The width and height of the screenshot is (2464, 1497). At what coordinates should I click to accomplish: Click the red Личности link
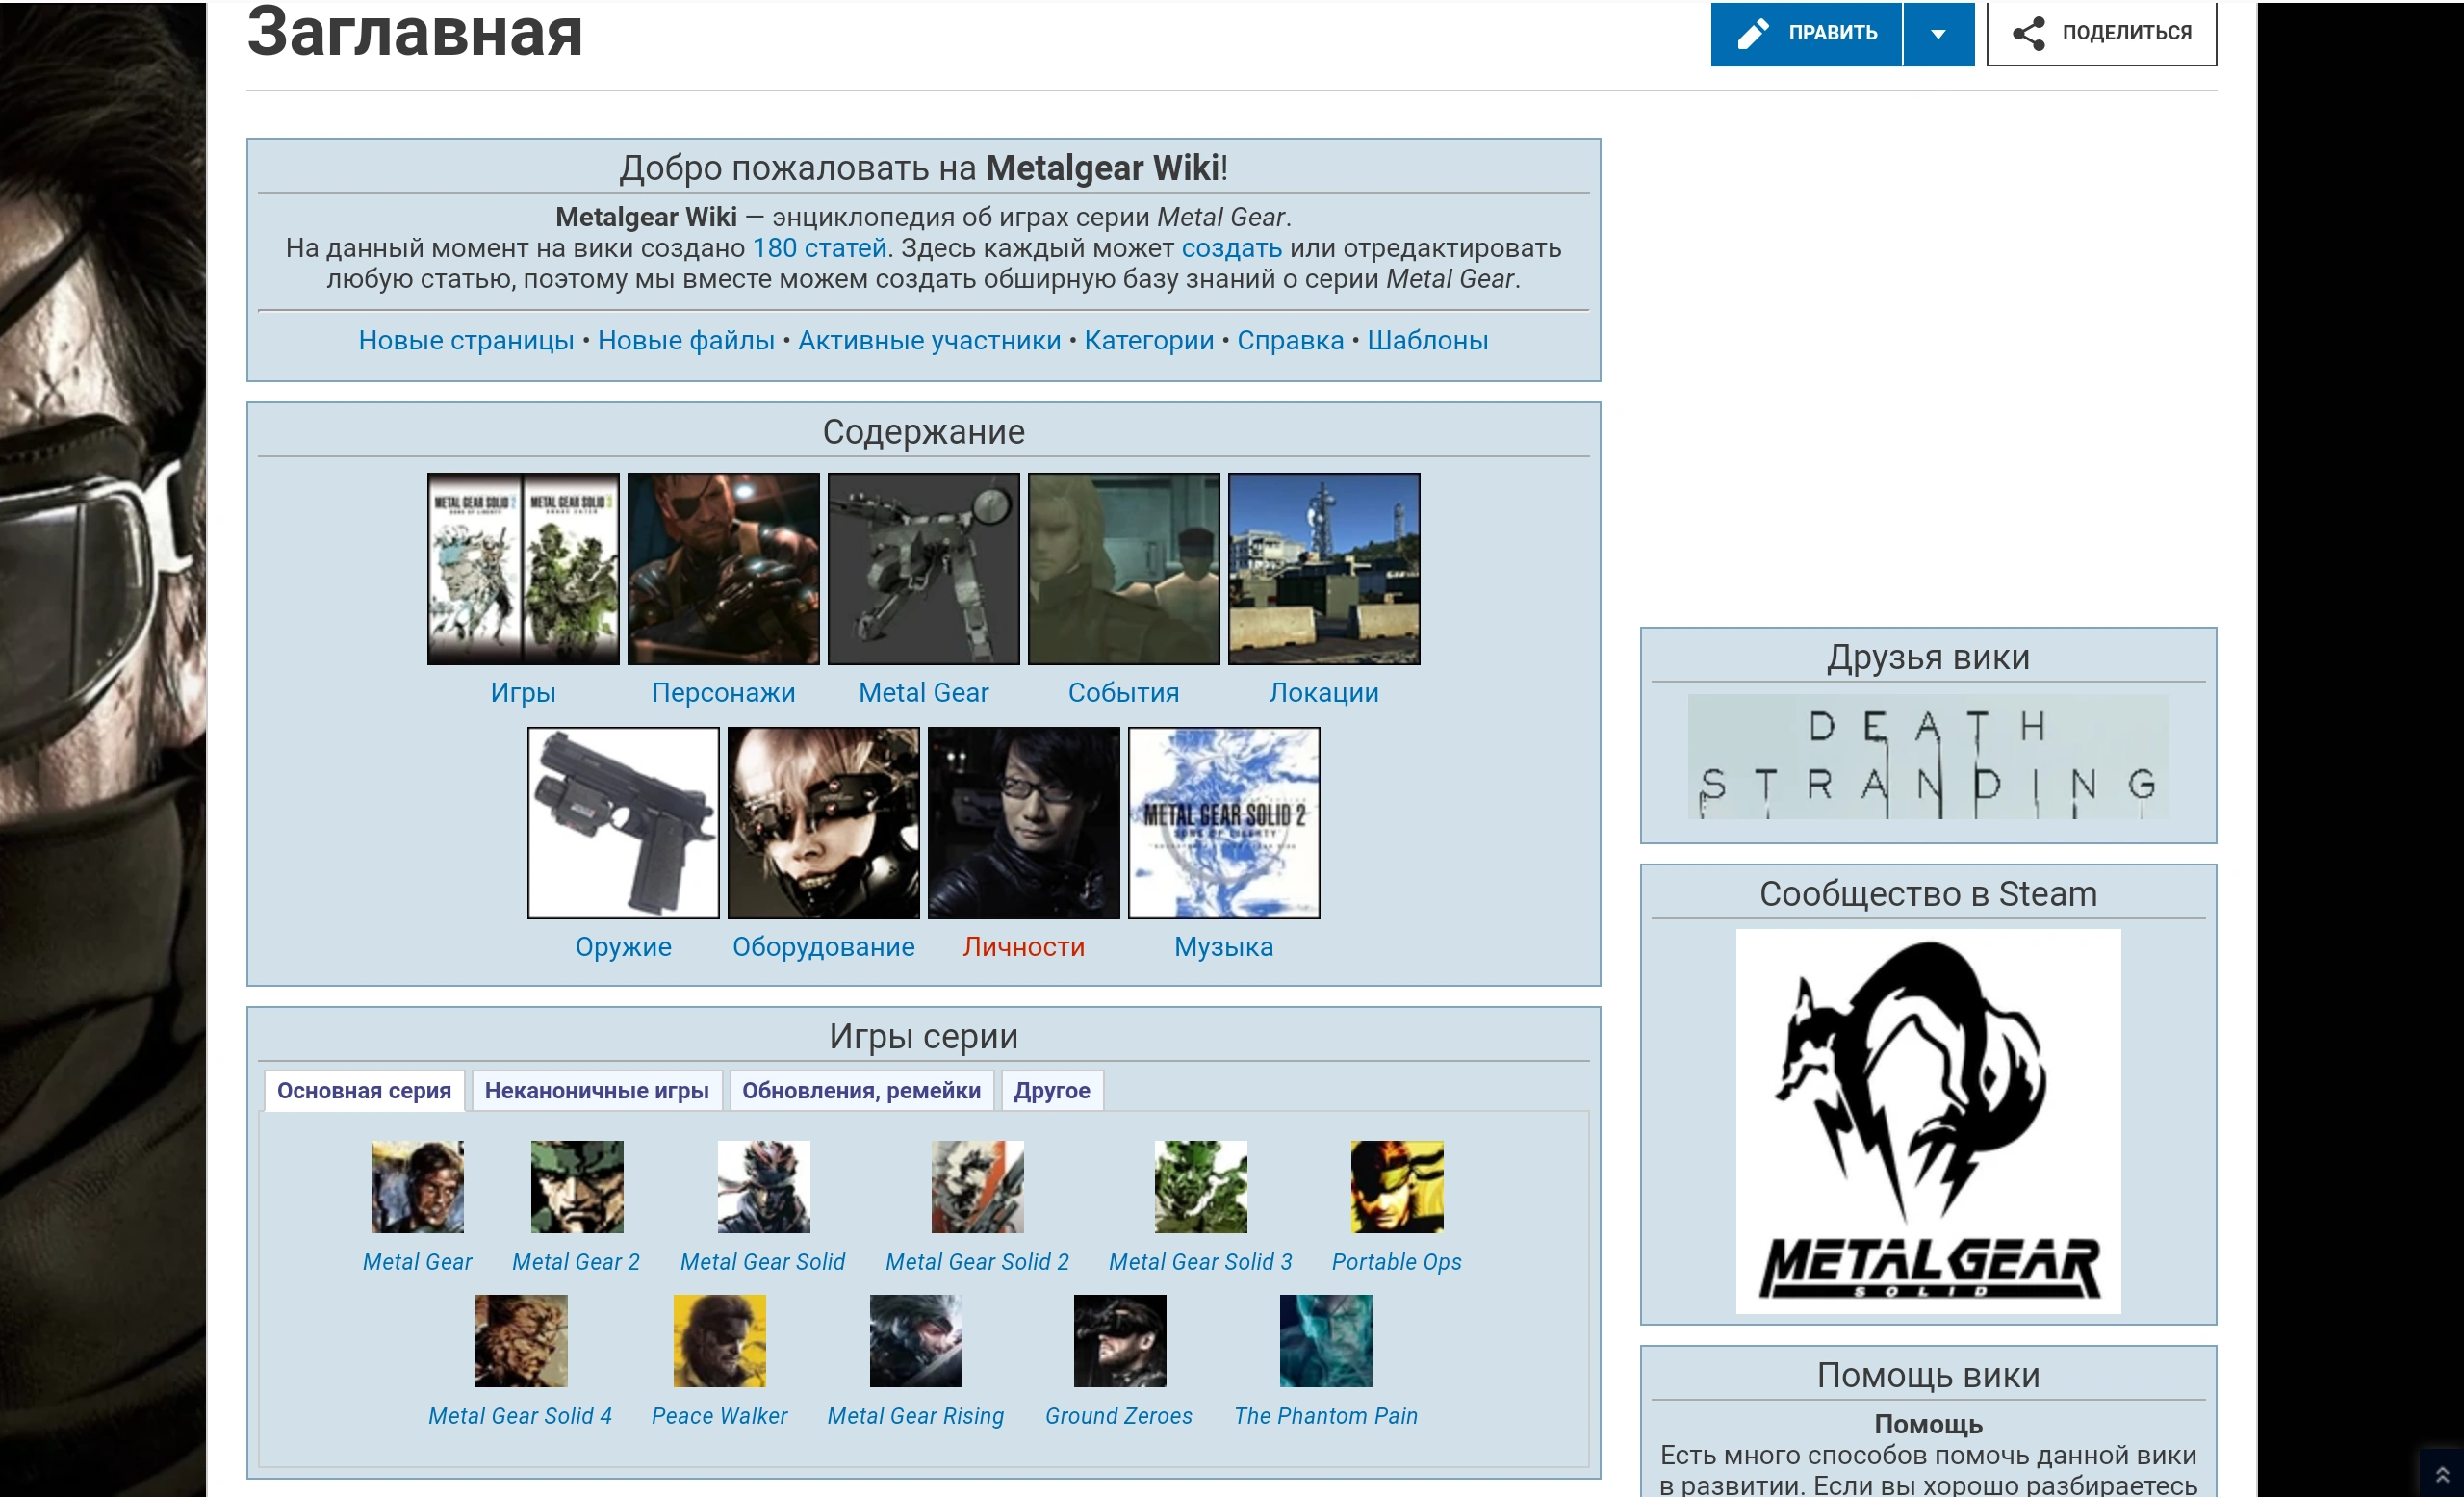[1023, 946]
